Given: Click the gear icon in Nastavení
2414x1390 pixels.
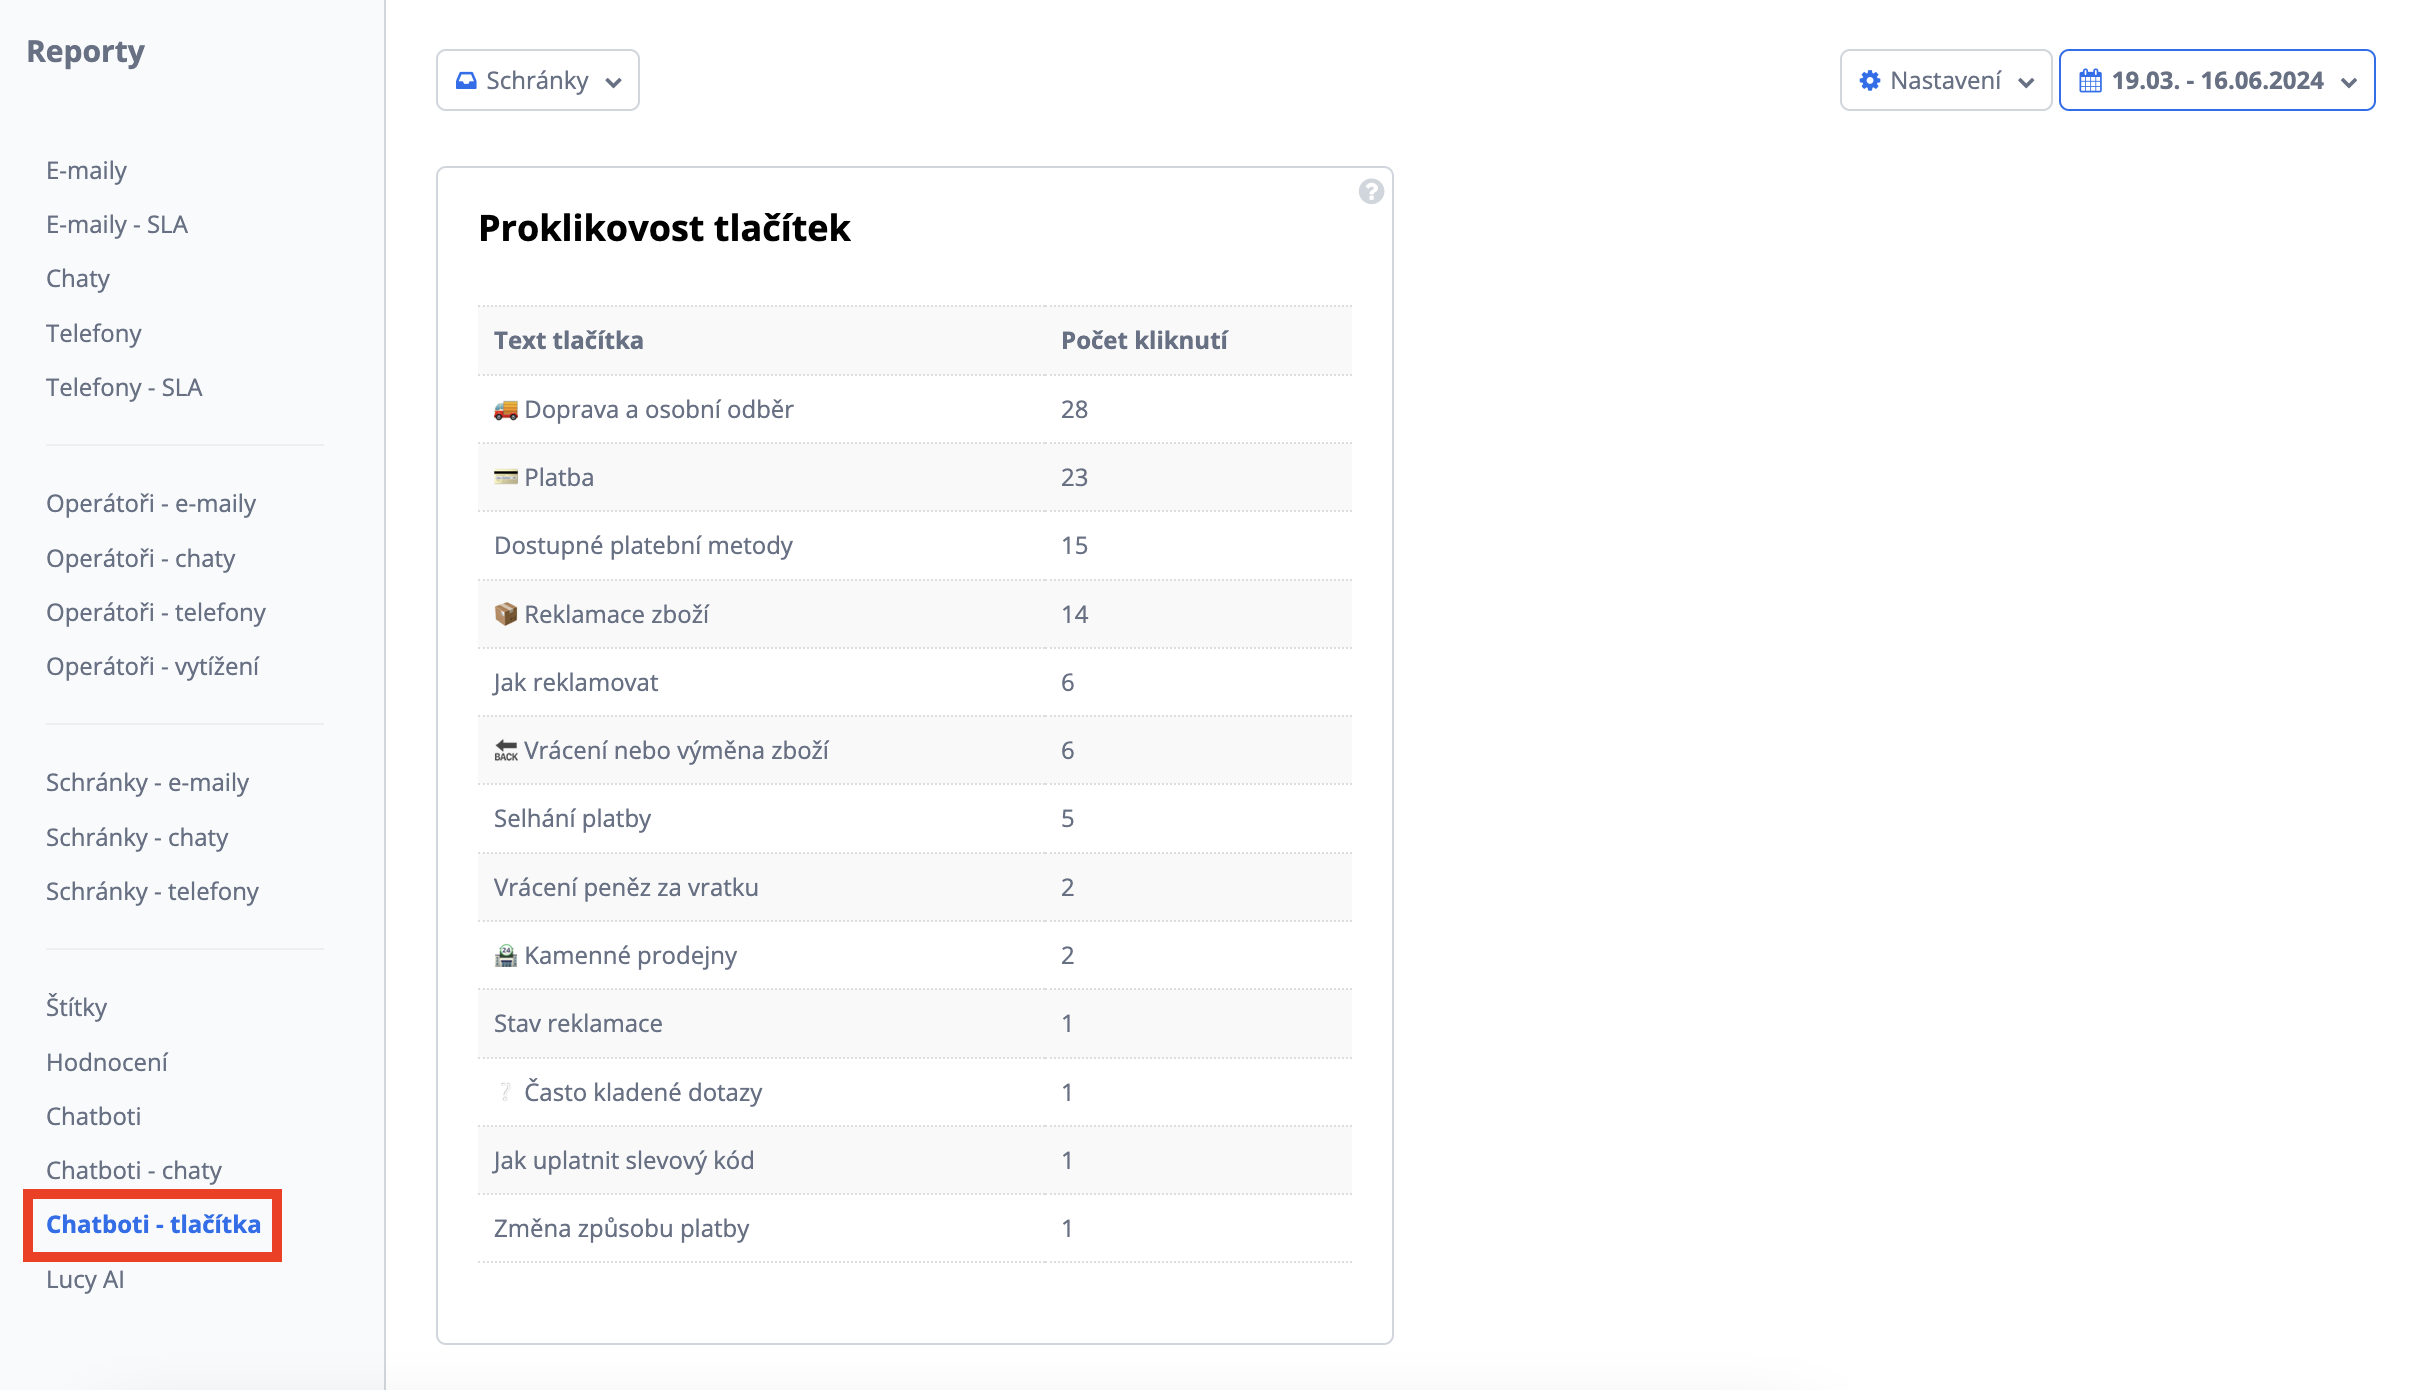Looking at the screenshot, I should (1869, 81).
